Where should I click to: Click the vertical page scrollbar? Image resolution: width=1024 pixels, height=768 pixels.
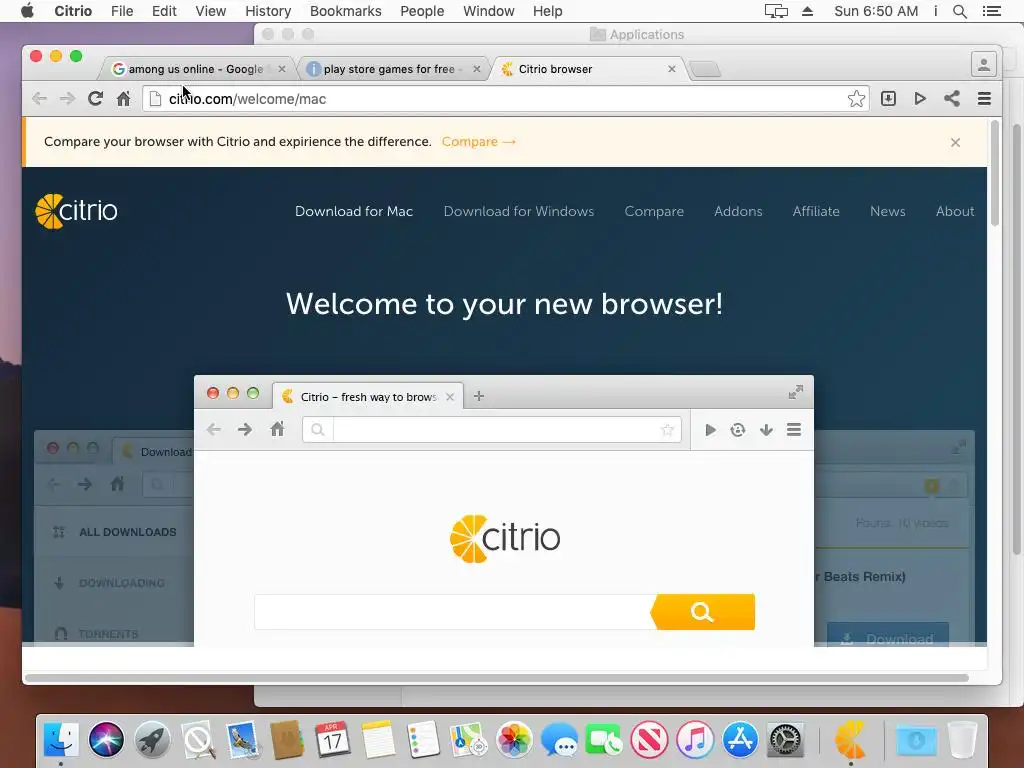click(995, 173)
